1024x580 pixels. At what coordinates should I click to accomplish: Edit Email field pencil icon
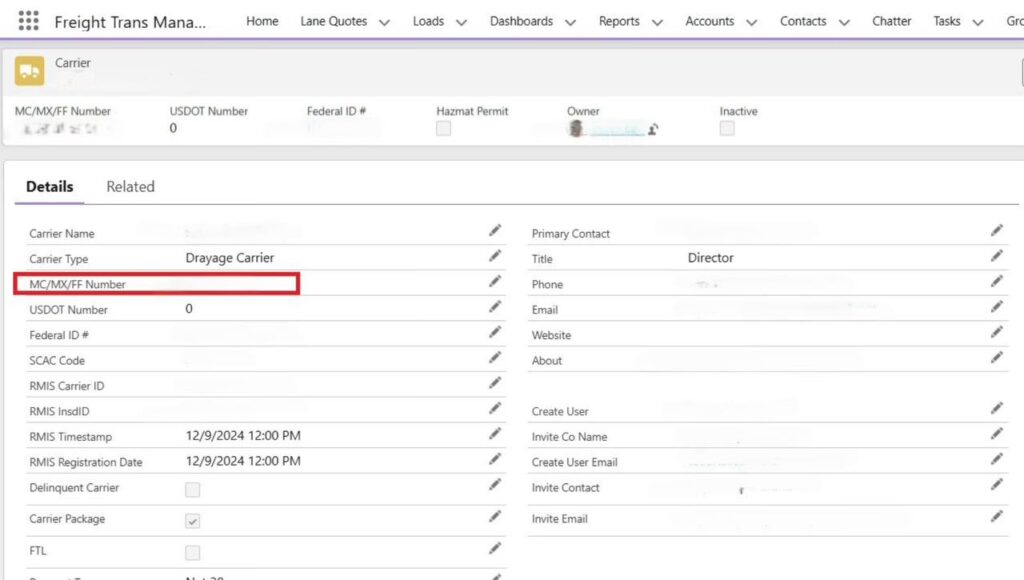click(x=997, y=307)
